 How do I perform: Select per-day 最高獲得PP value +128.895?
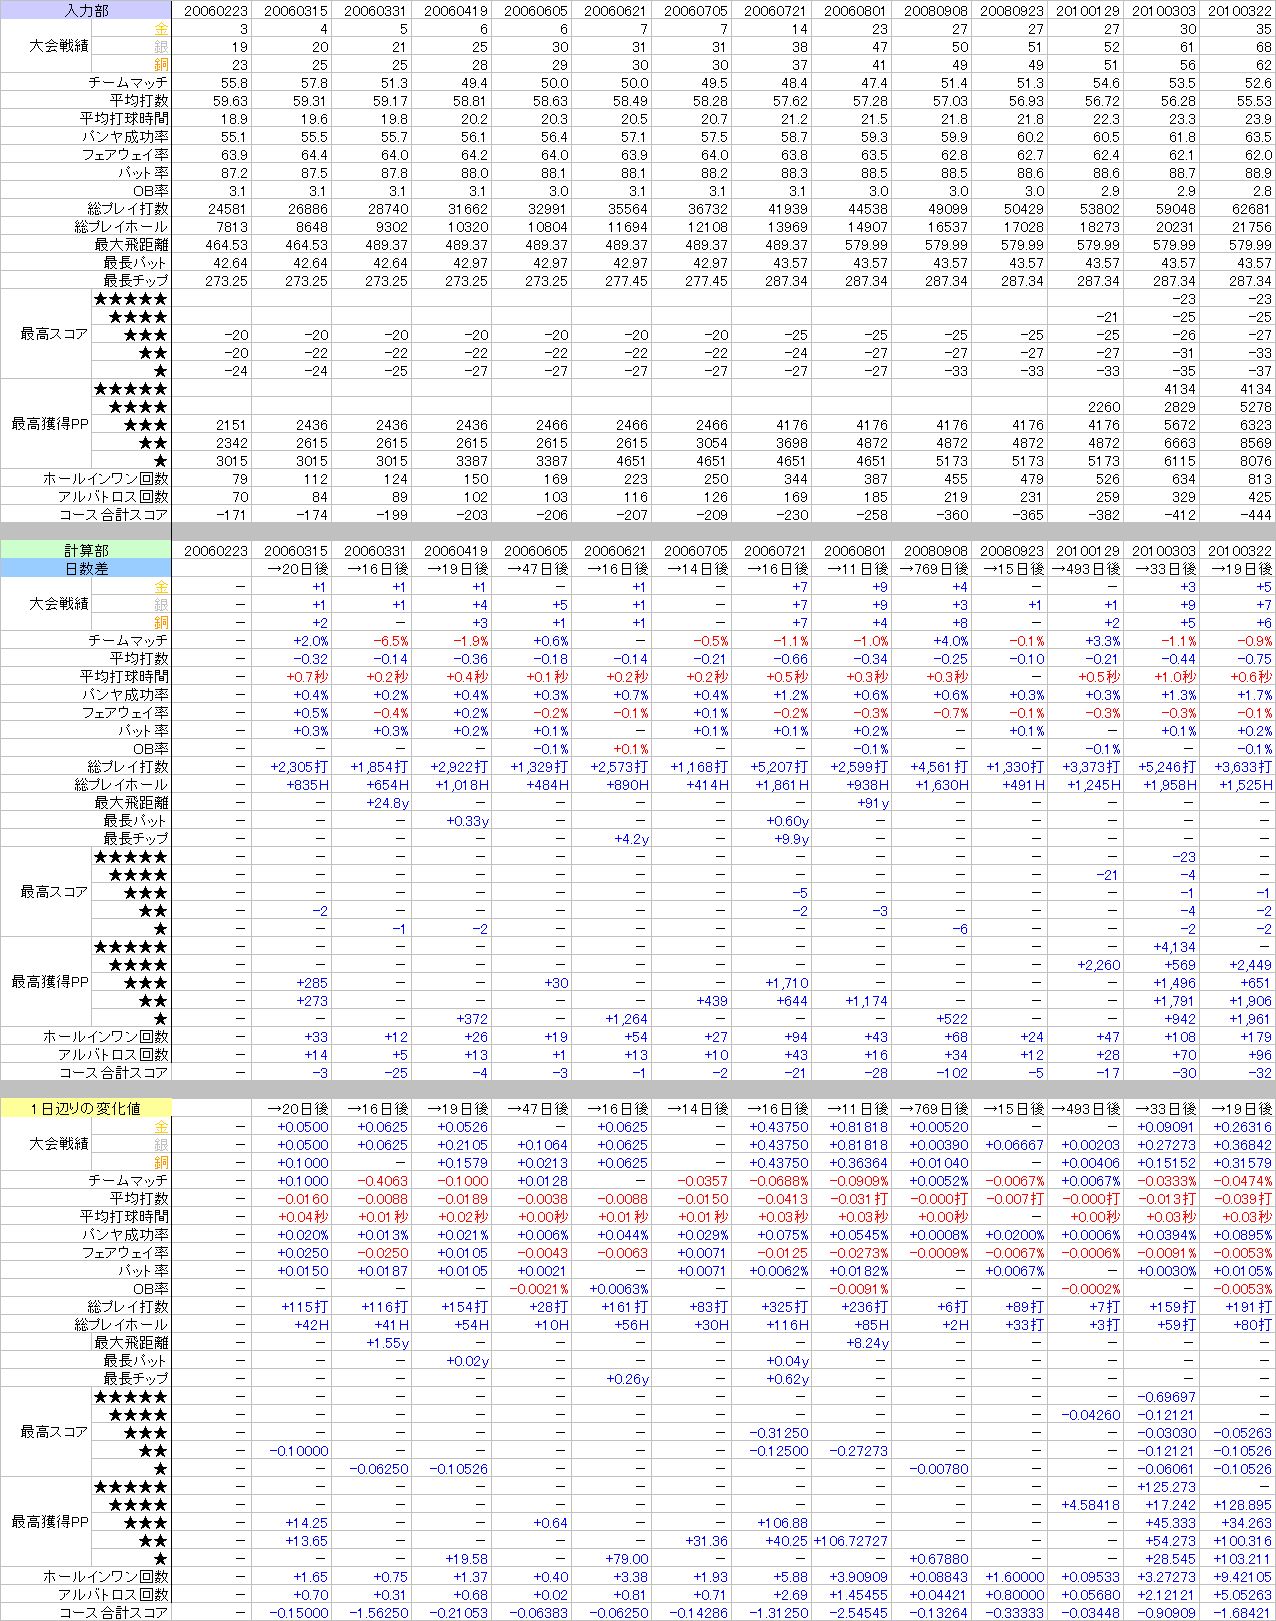[x=1242, y=1505]
